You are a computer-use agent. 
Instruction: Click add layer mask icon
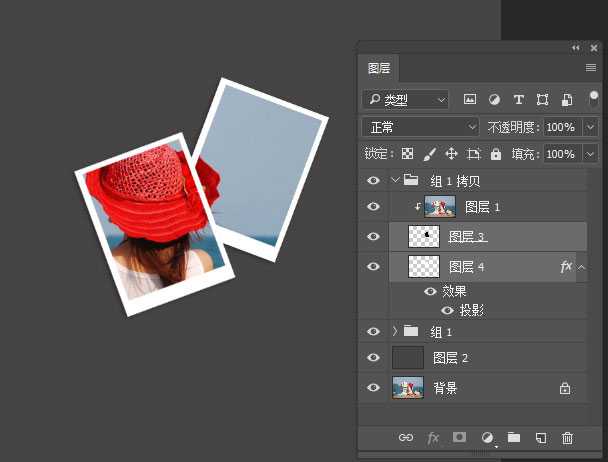(x=460, y=437)
